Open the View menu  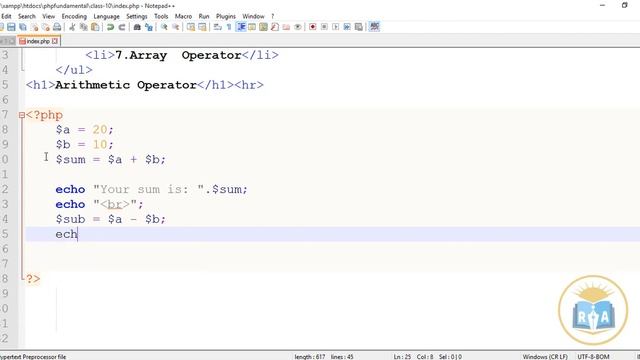[x=49, y=16]
